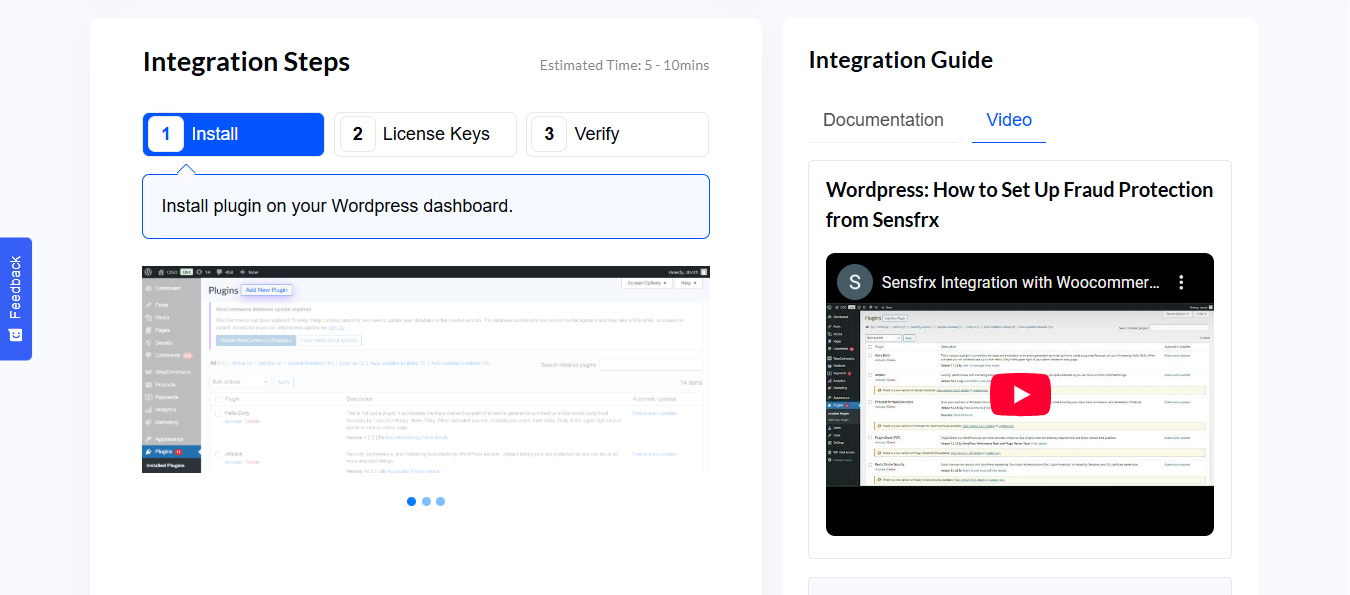This screenshot has height=595, width=1350.
Task: Switch to the Documentation tab
Action: [x=883, y=120]
